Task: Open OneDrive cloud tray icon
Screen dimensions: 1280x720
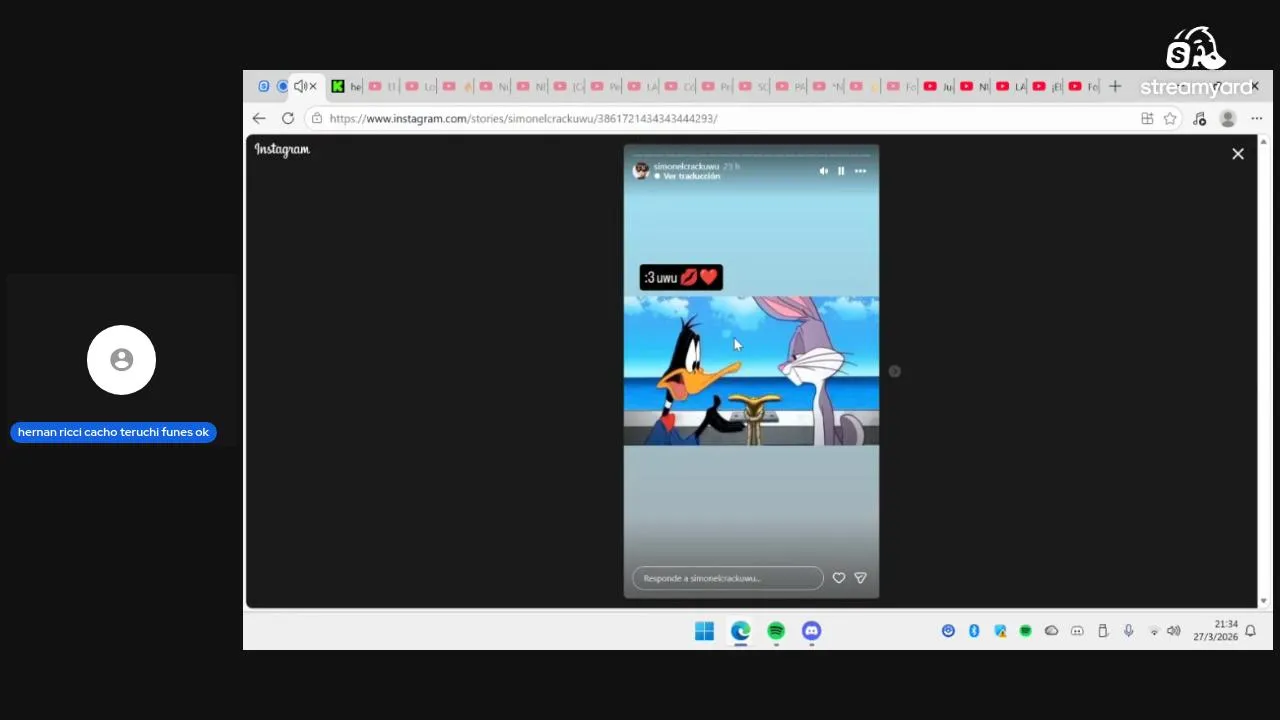Action: 1051,631
